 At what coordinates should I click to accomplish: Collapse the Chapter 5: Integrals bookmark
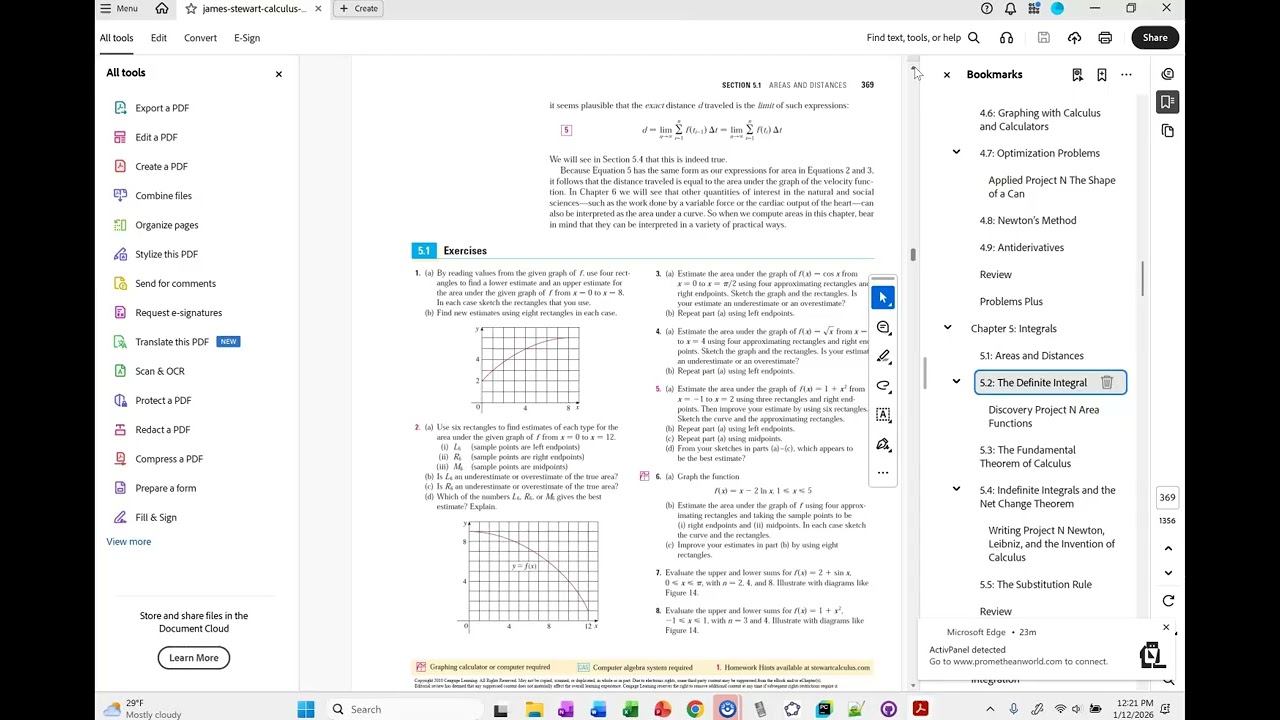[x=947, y=328]
